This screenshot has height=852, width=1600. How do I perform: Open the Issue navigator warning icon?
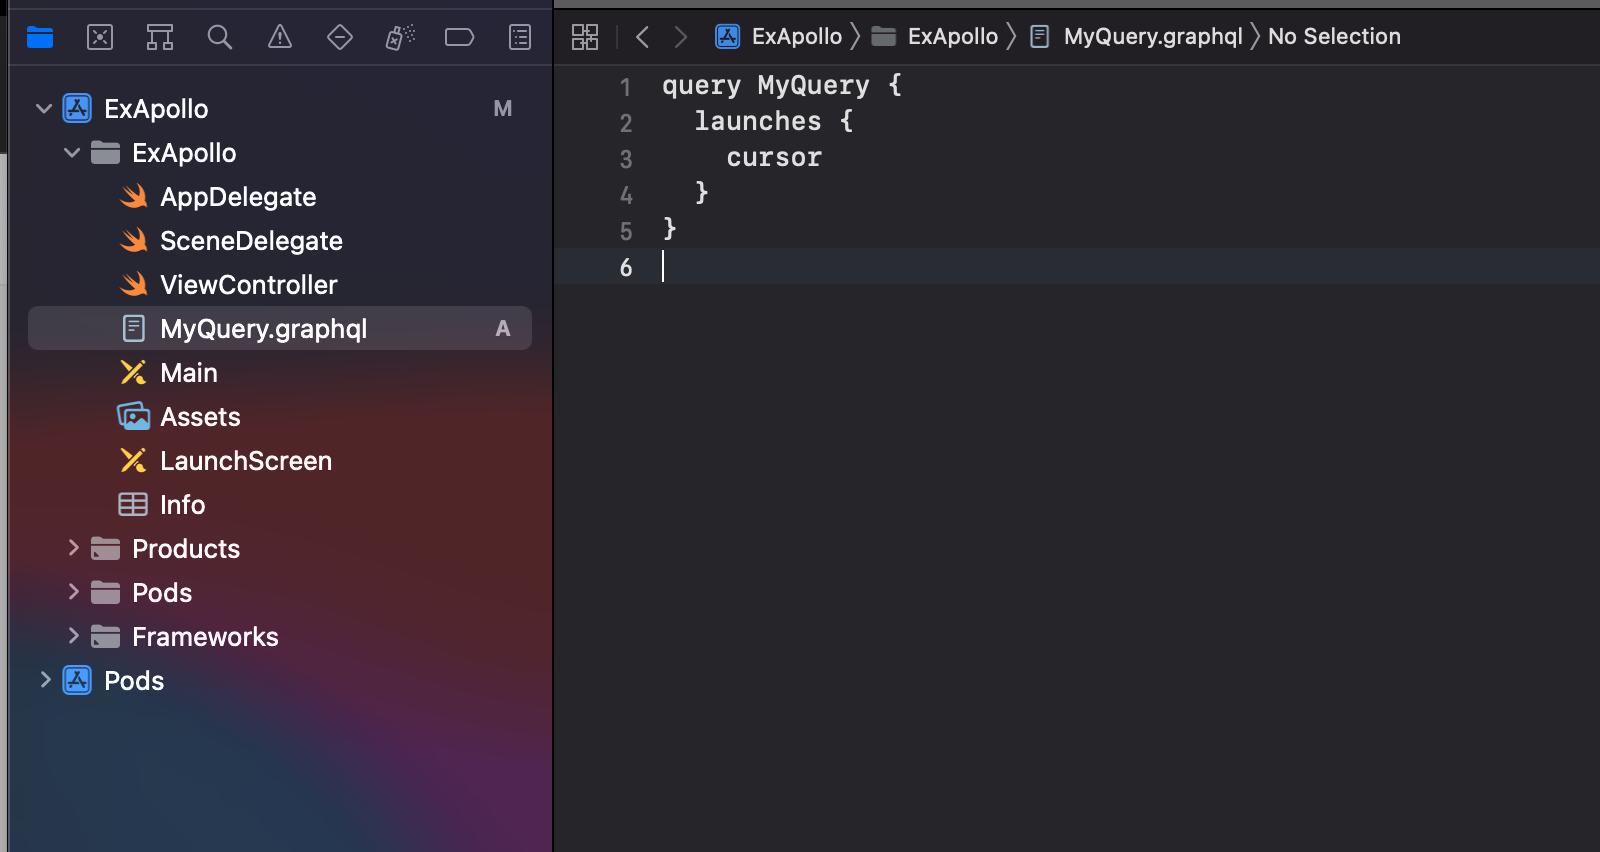(280, 38)
